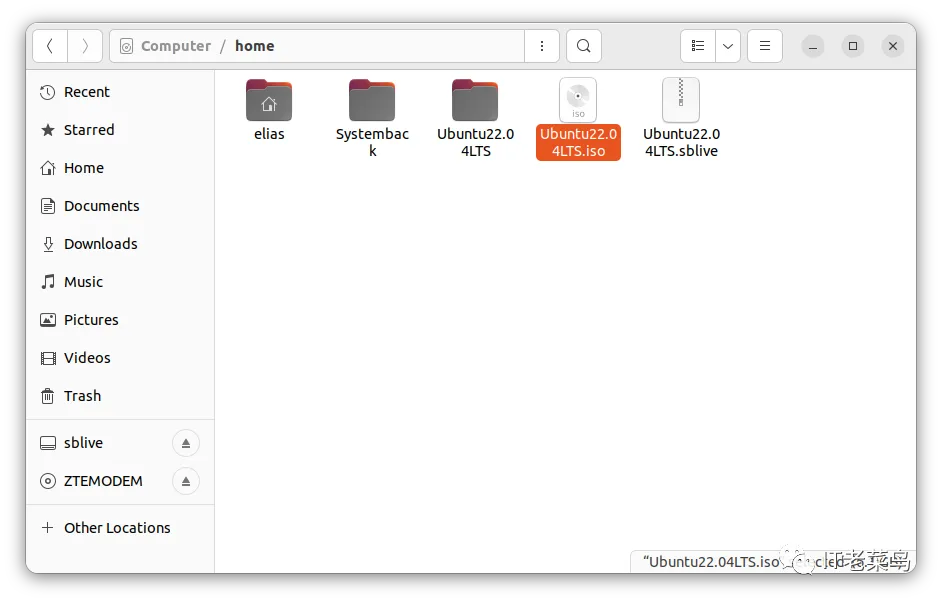This screenshot has height=602, width=942.
Task: Select the Systemback folder icon
Action: click(372, 100)
